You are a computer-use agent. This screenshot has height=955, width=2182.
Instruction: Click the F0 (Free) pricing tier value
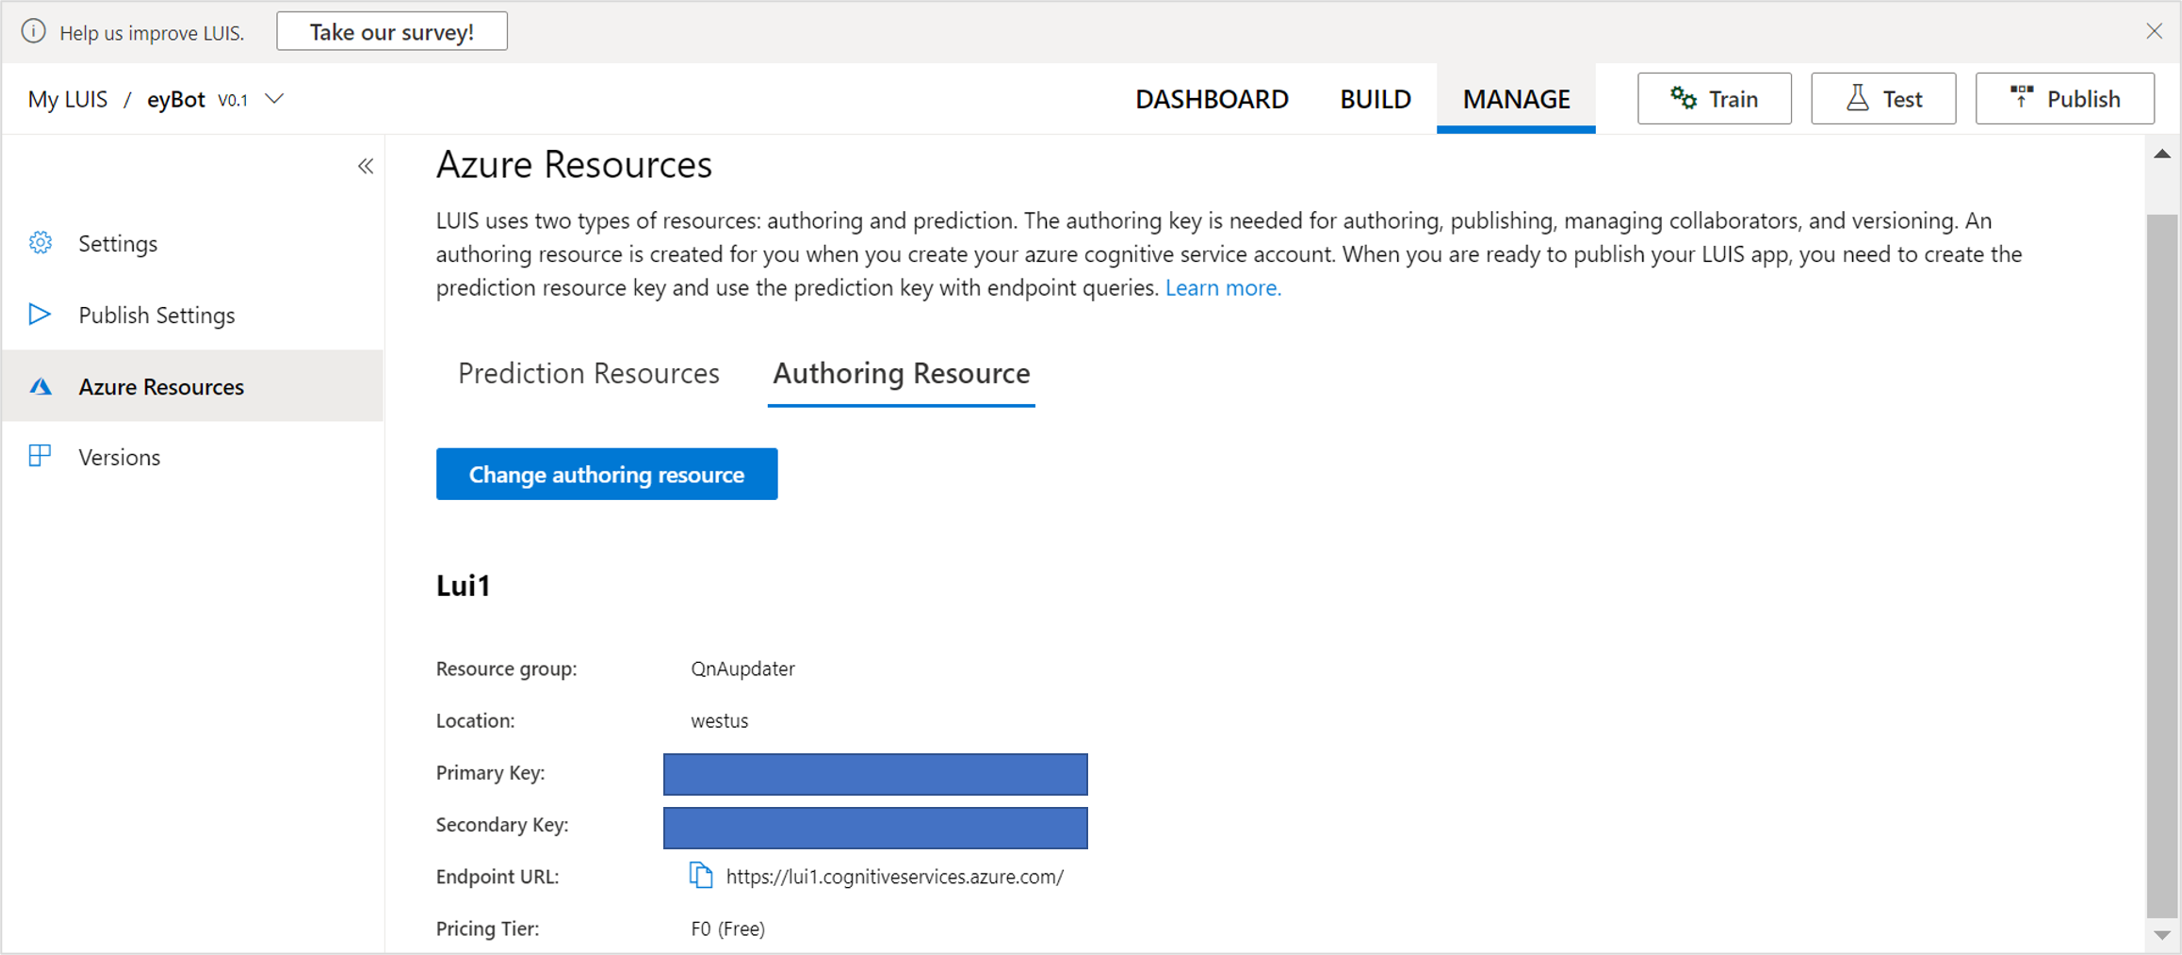[x=728, y=929]
